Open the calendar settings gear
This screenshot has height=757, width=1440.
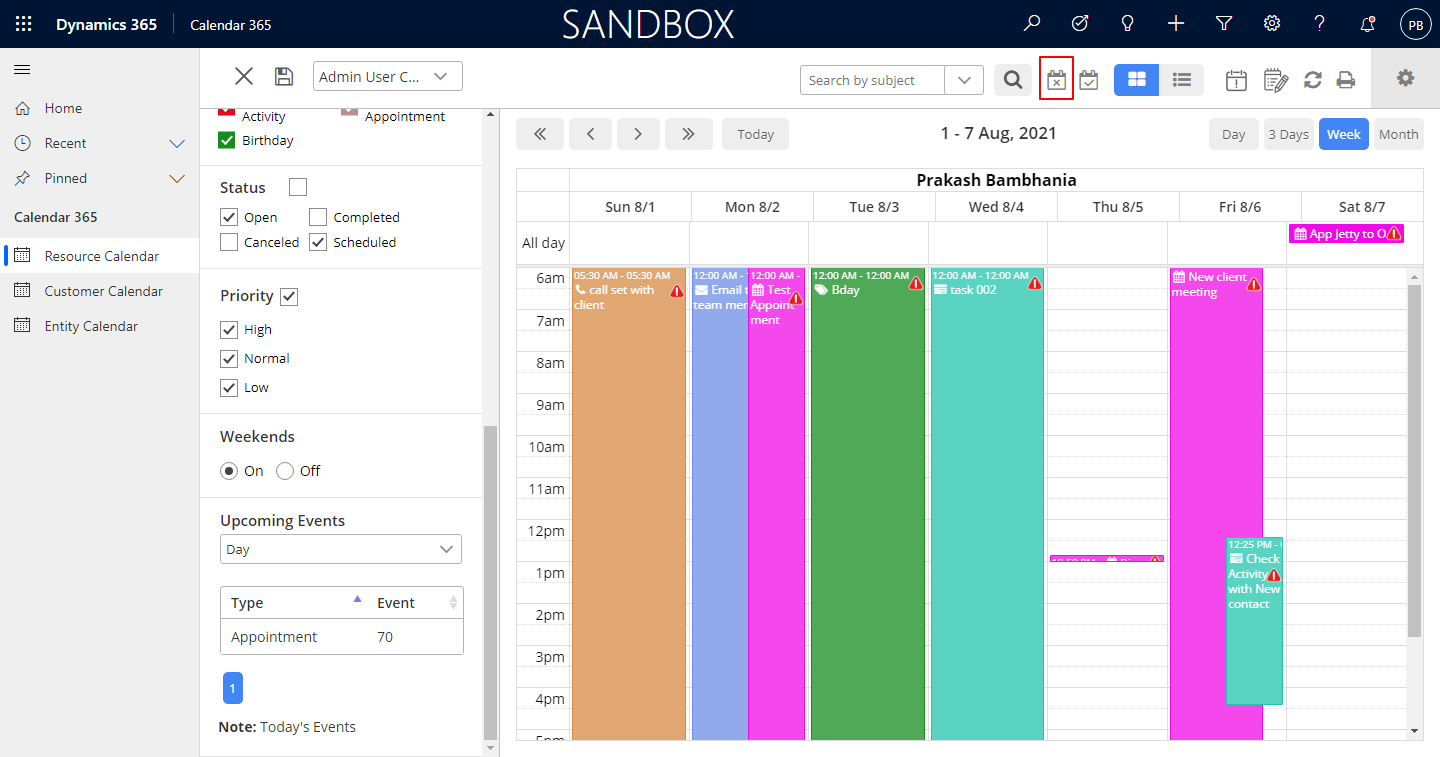1405,78
